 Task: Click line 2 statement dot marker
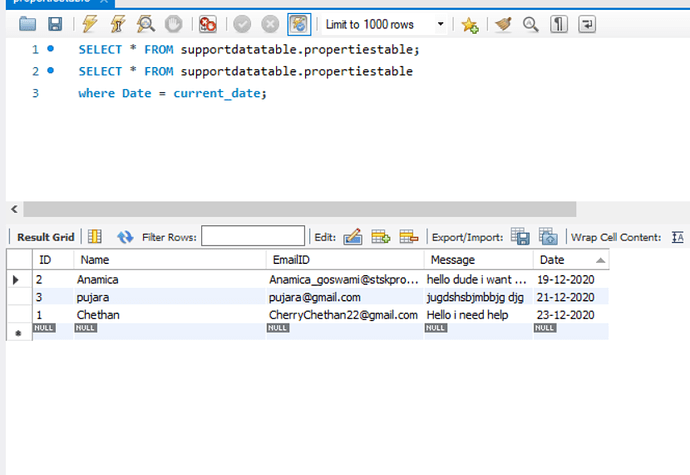tap(51, 70)
